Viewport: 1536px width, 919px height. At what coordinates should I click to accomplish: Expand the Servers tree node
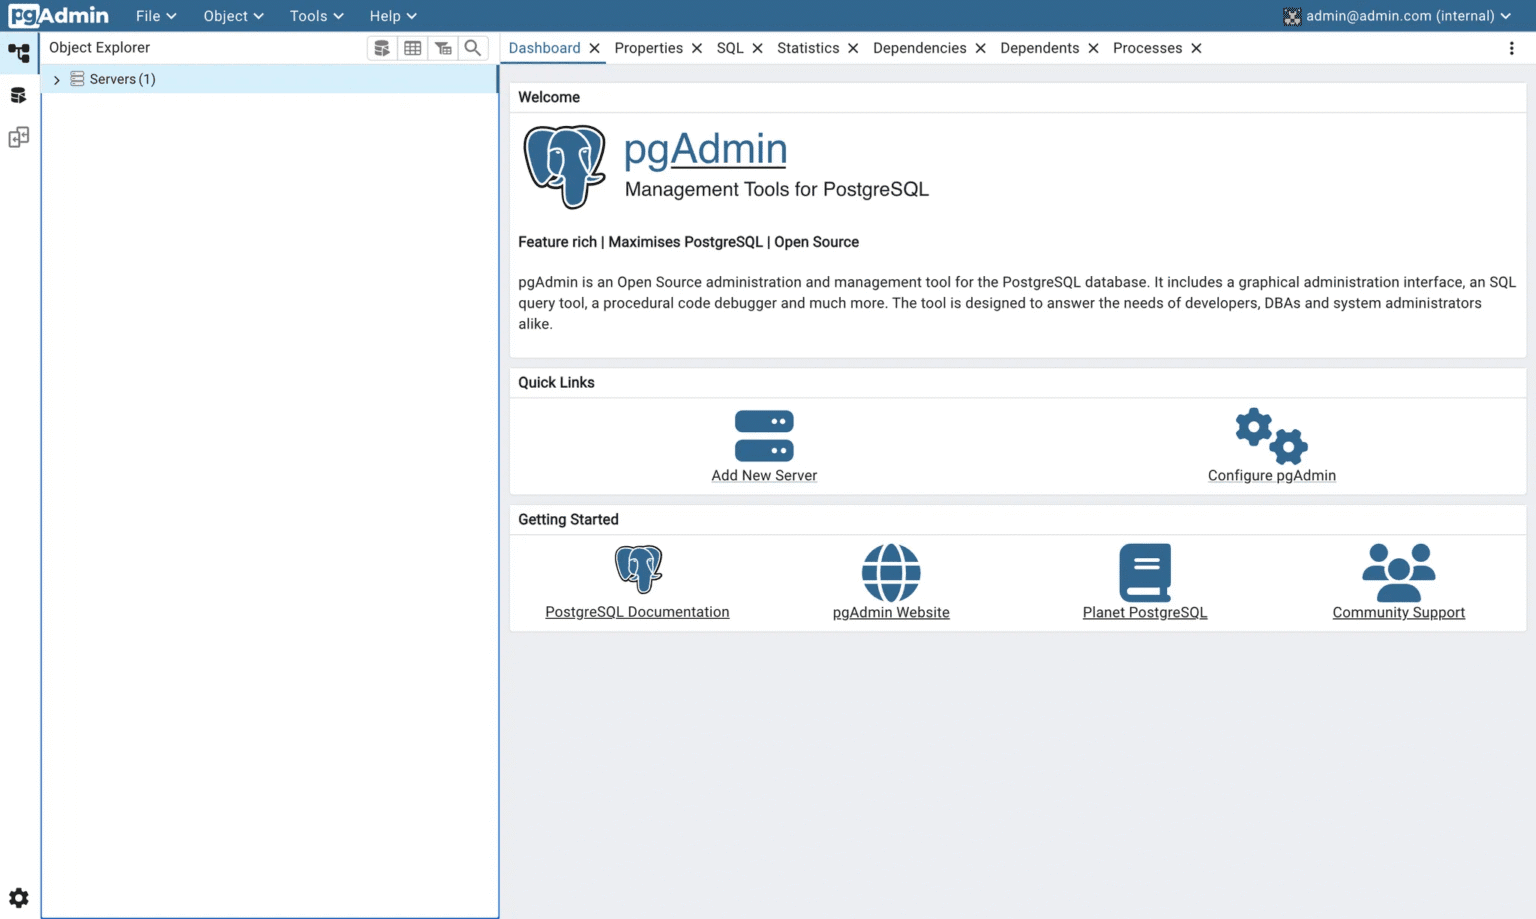(57, 79)
